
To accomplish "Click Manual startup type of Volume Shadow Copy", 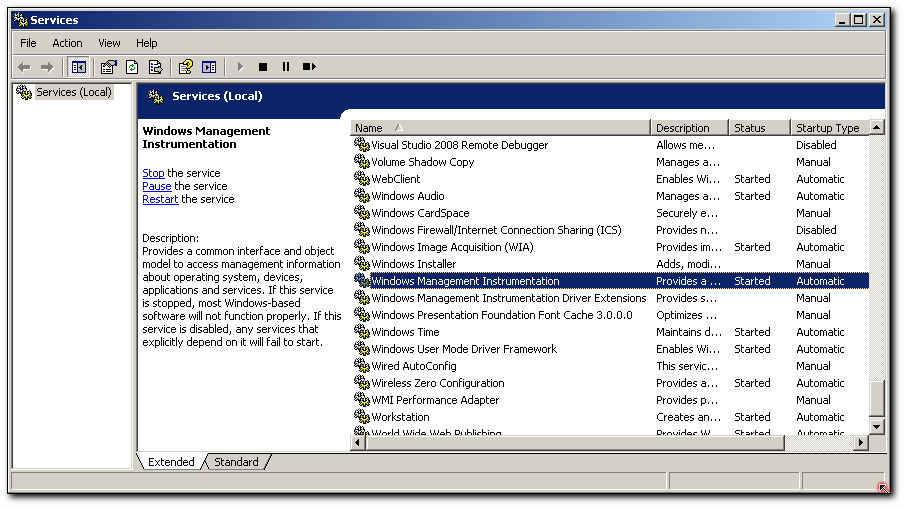I will [x=813, y=162].
